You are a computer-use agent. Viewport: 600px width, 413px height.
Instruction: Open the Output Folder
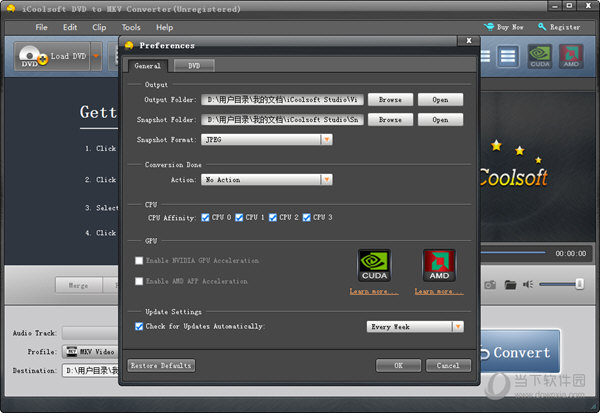pyautogui.click(x=440, y=100)
